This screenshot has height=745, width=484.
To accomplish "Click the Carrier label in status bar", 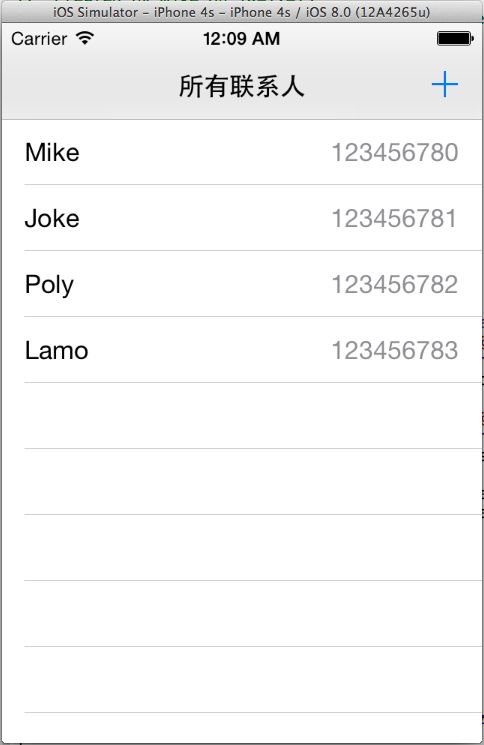I will [x=39, y=38].
